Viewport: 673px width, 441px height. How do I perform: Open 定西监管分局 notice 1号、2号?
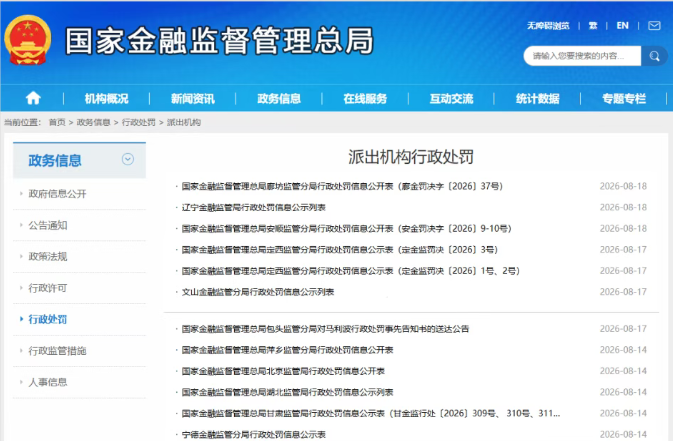(351, 271)
